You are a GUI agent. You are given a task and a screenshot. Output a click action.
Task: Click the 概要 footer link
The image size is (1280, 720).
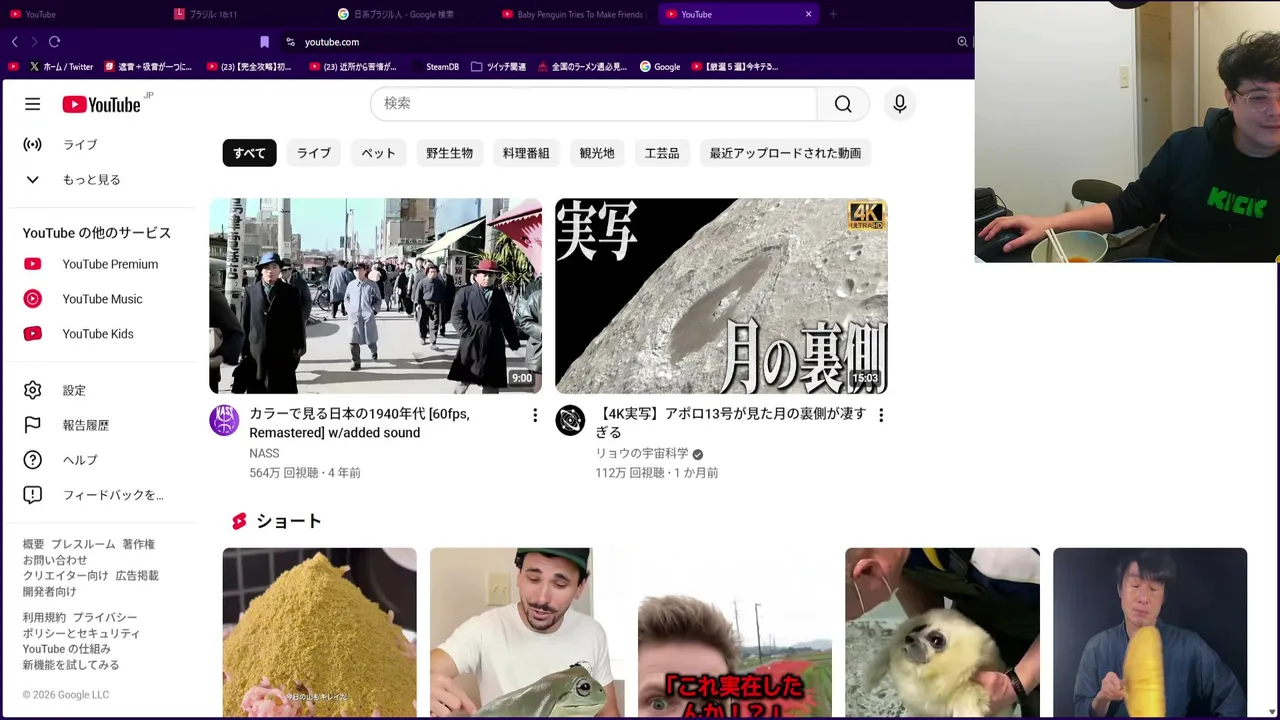point(33,544)
